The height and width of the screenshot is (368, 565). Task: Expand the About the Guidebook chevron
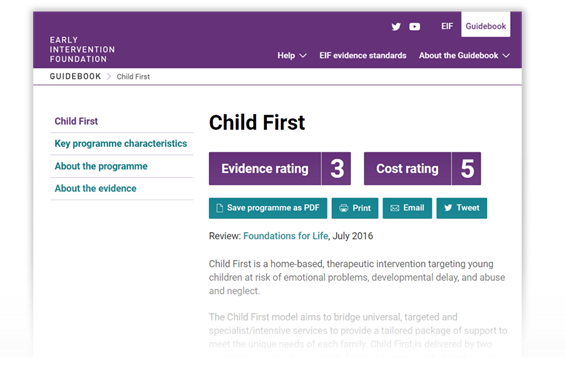[x=506, y=56]
